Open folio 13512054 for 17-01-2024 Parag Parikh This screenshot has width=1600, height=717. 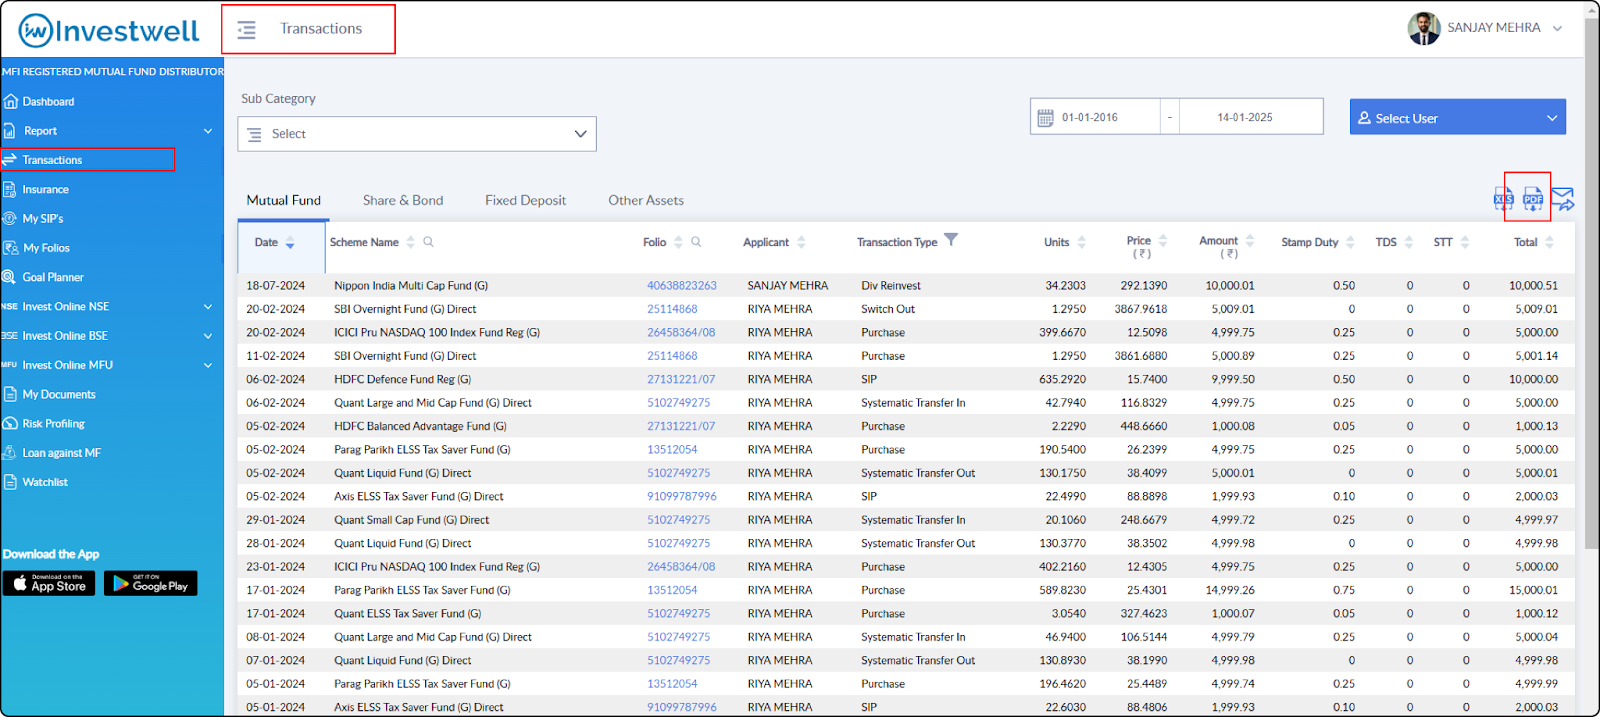coord(672,591)
